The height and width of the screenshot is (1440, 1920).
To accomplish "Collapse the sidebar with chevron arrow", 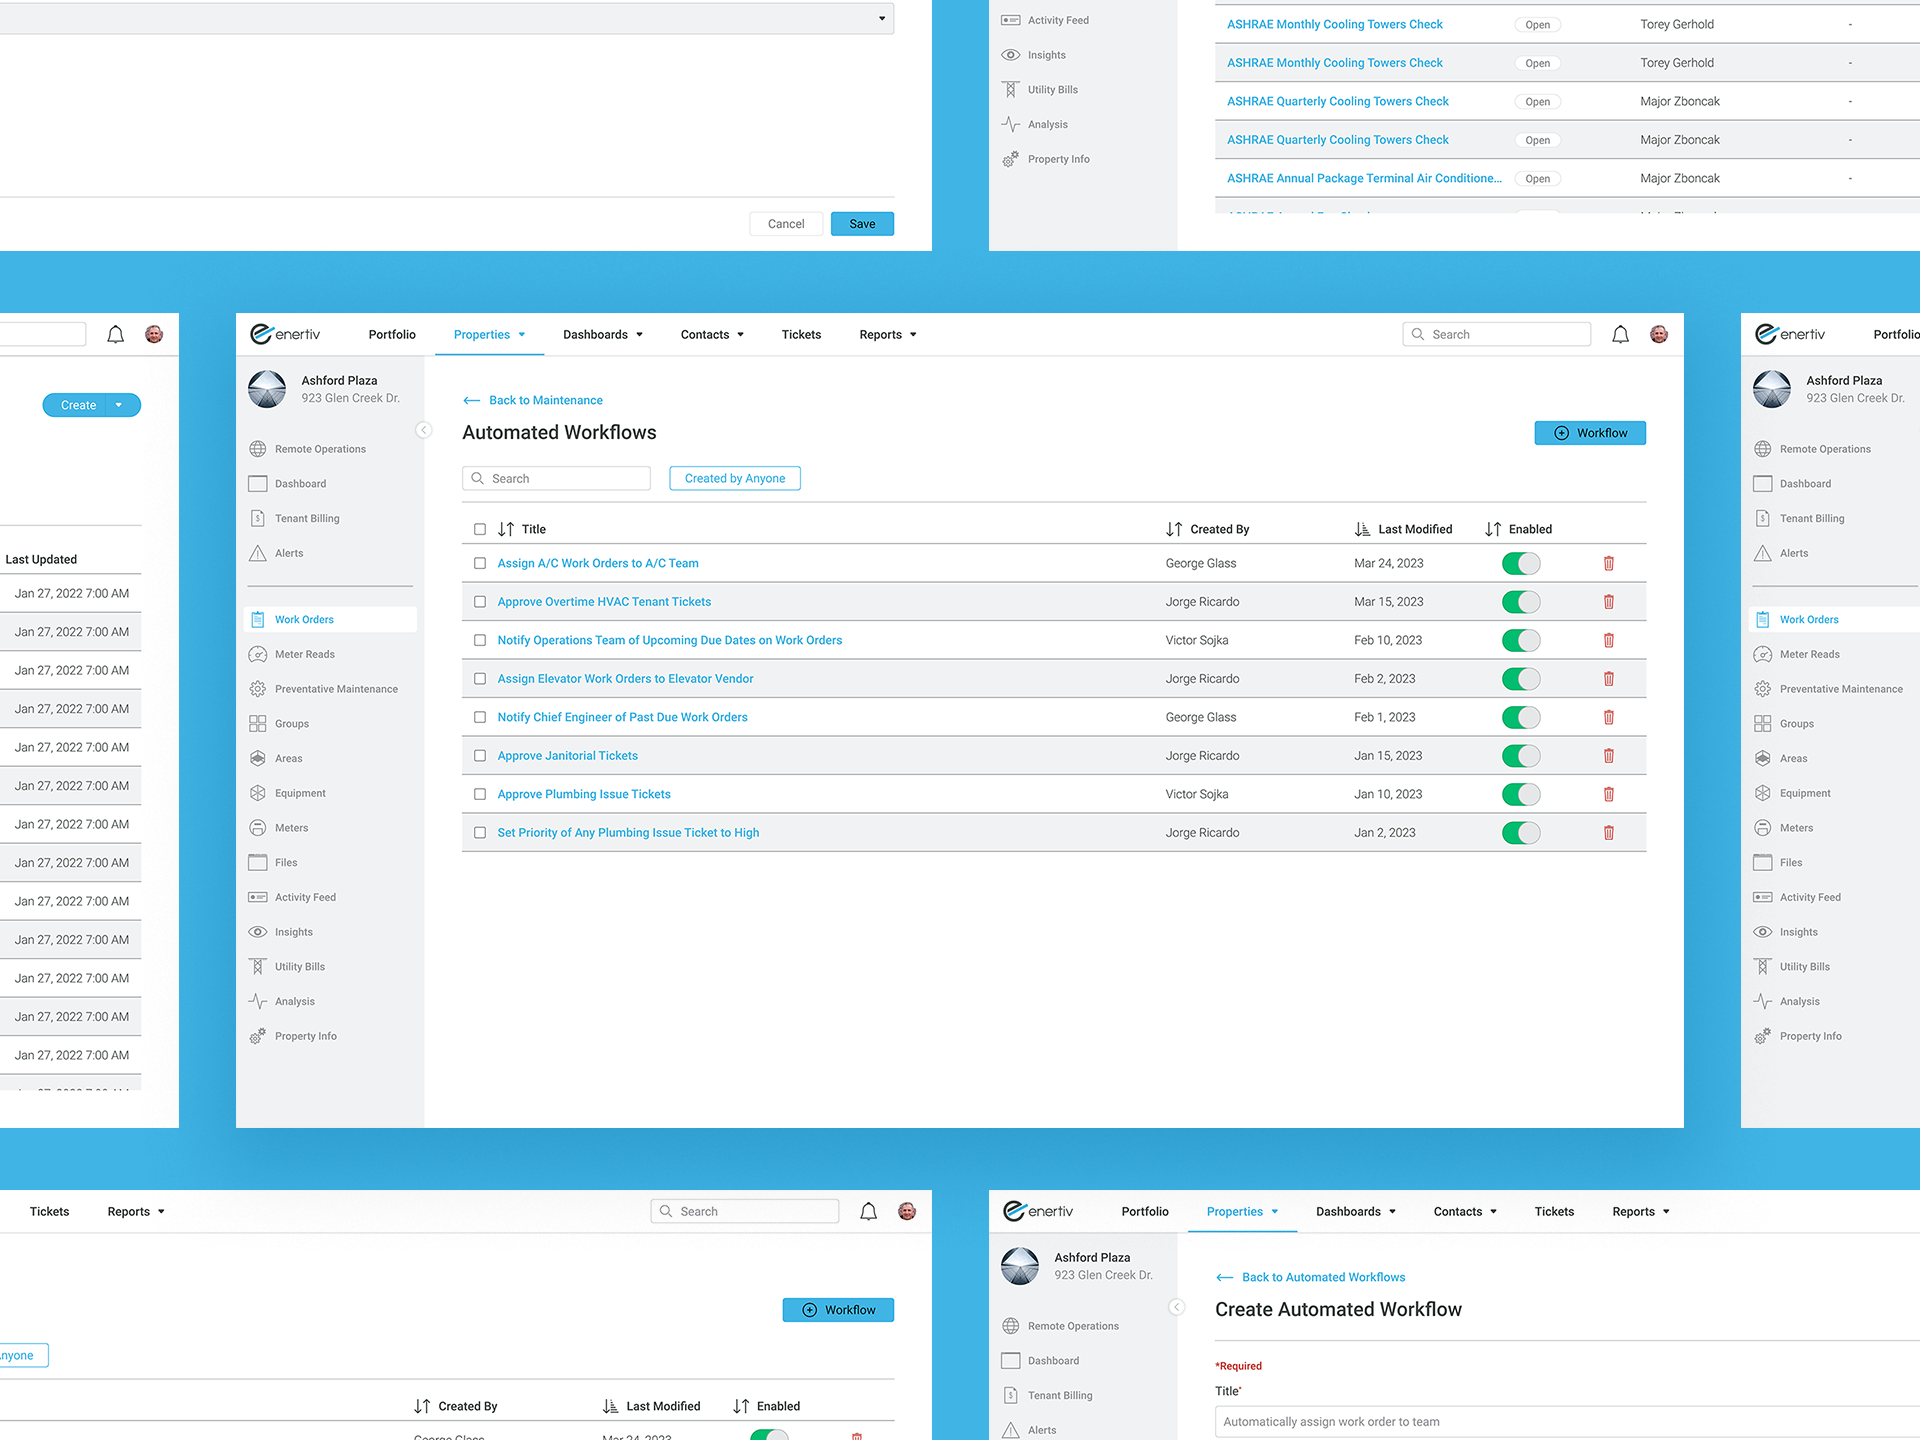I will (424, 430).
